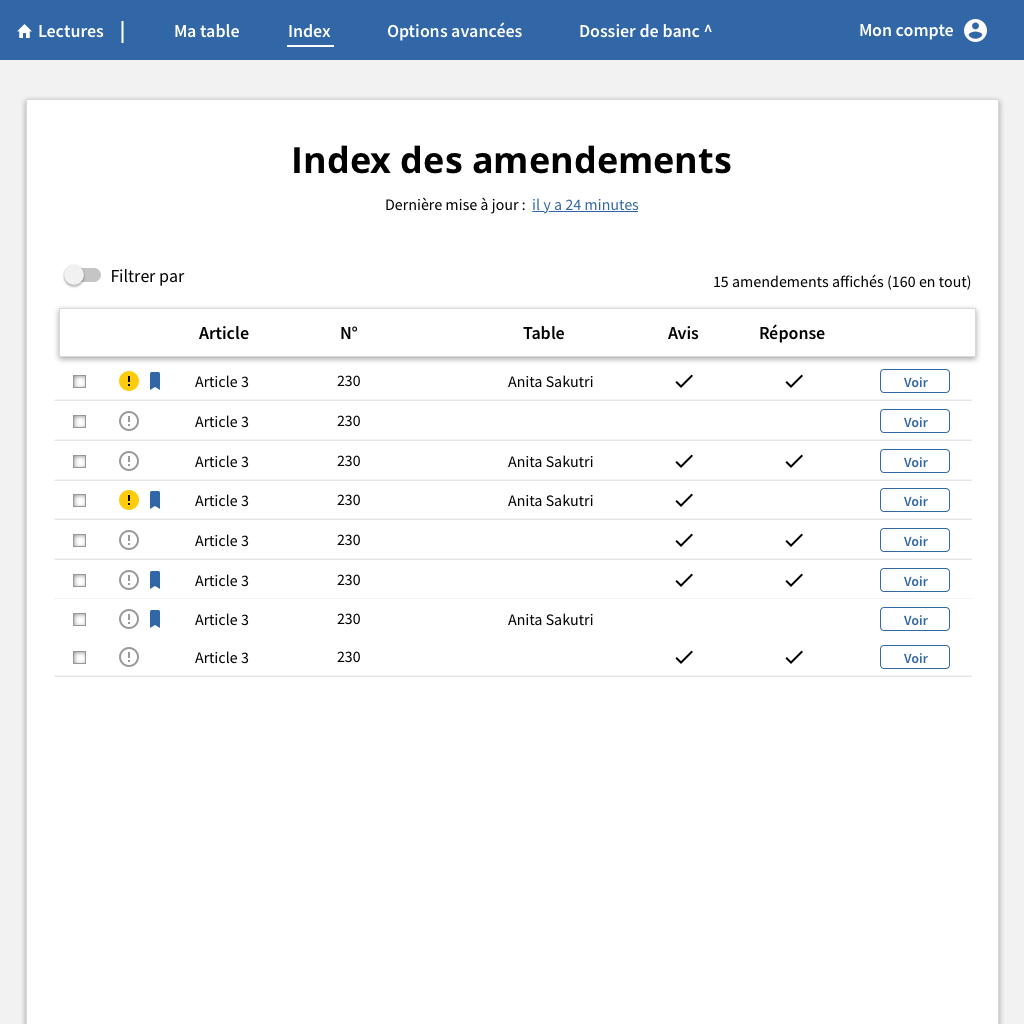The height and width of the screenshot is (1024, 1024).
Task: Open the Ma table navigation item
Action: pyautogui.click(x=206, y=31)
